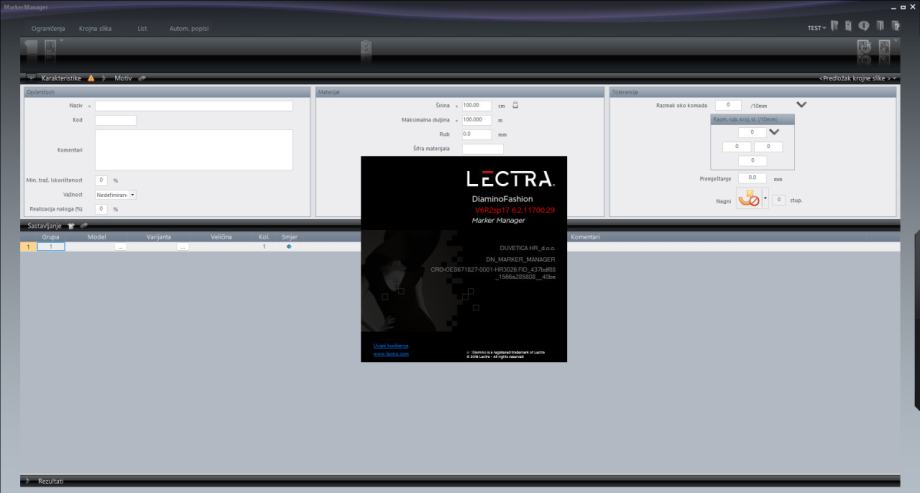Click the Kol. cell in row 1
The image size is (920, 493).
[264, 246]
